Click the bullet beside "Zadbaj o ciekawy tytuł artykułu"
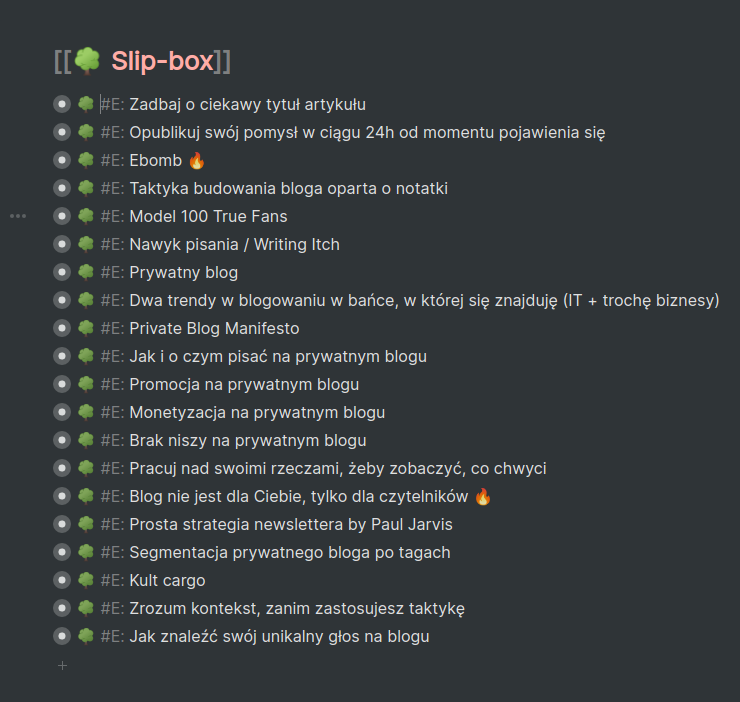Viewport: 740px width, 702px height. 62,104
